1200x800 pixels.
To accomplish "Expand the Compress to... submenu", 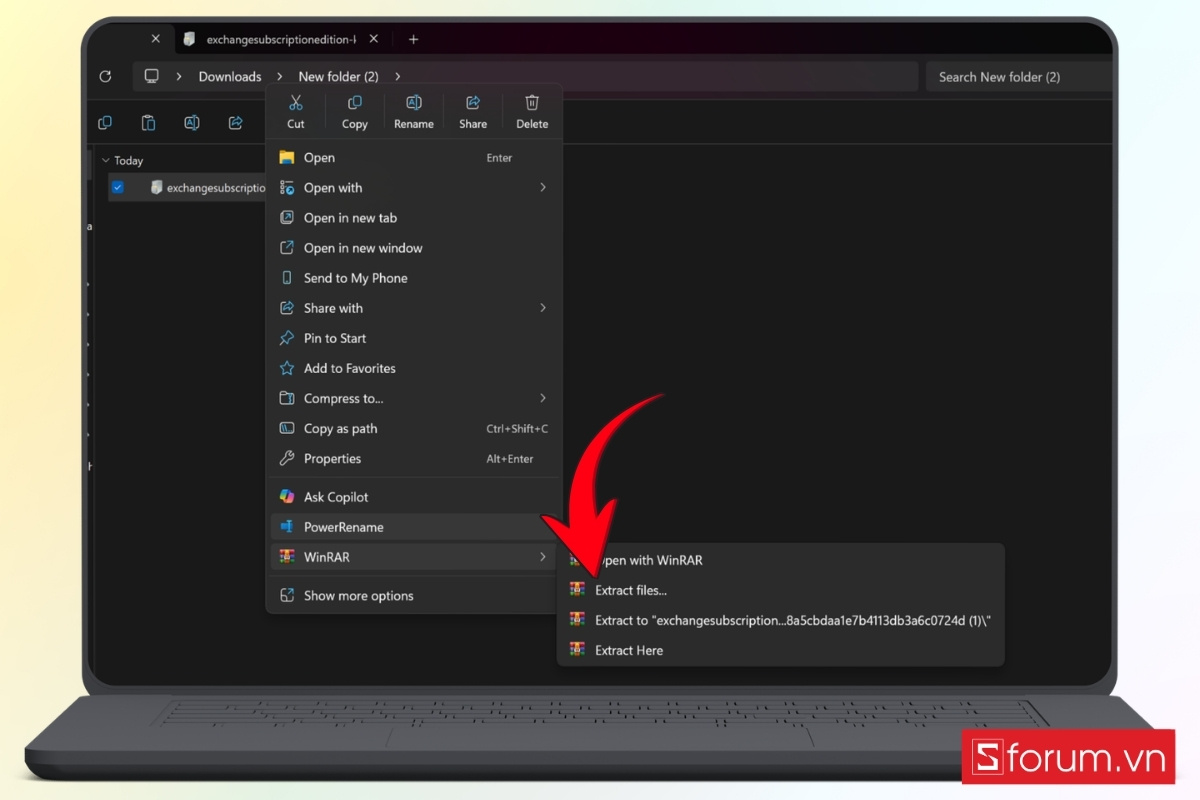I will click(x=414, y=398).
